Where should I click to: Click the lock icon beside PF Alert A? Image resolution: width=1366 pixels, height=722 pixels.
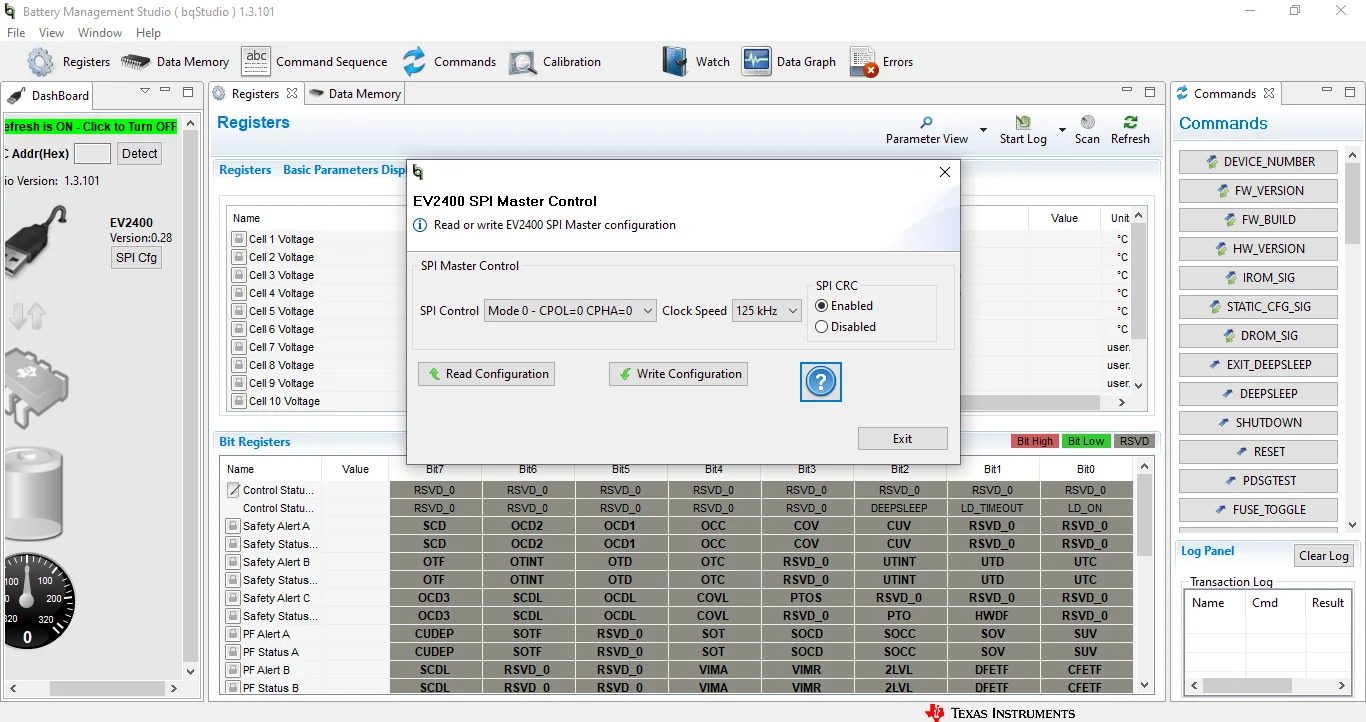(x=233, y=634)
